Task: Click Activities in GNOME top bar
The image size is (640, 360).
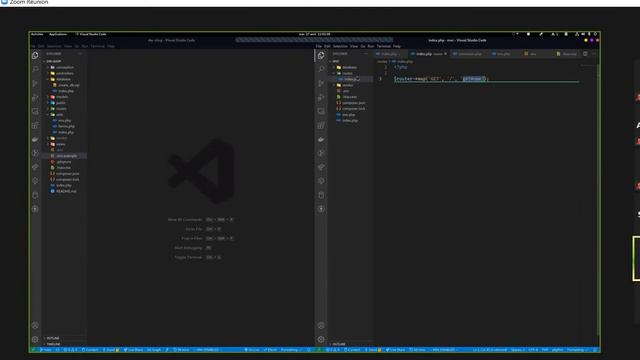Action: pos(37,34)
